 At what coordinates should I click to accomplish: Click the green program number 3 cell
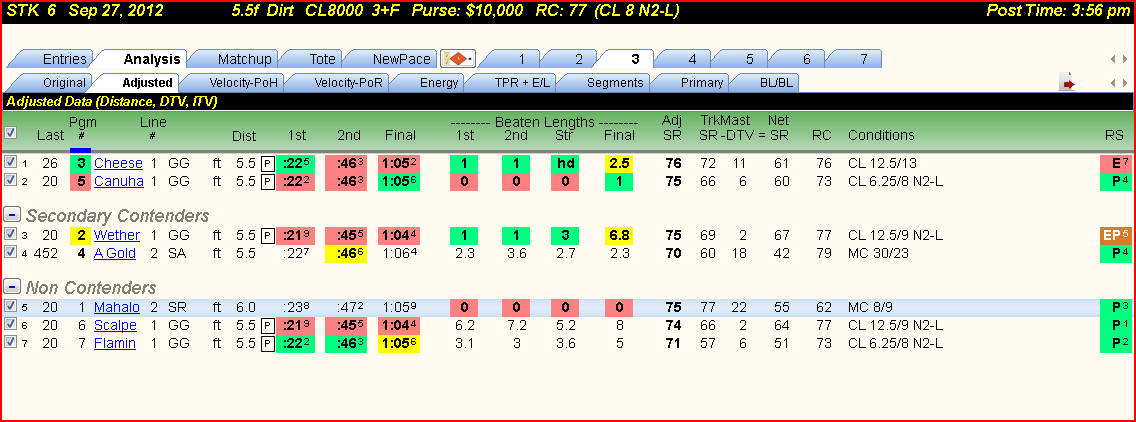click(80, 163)
